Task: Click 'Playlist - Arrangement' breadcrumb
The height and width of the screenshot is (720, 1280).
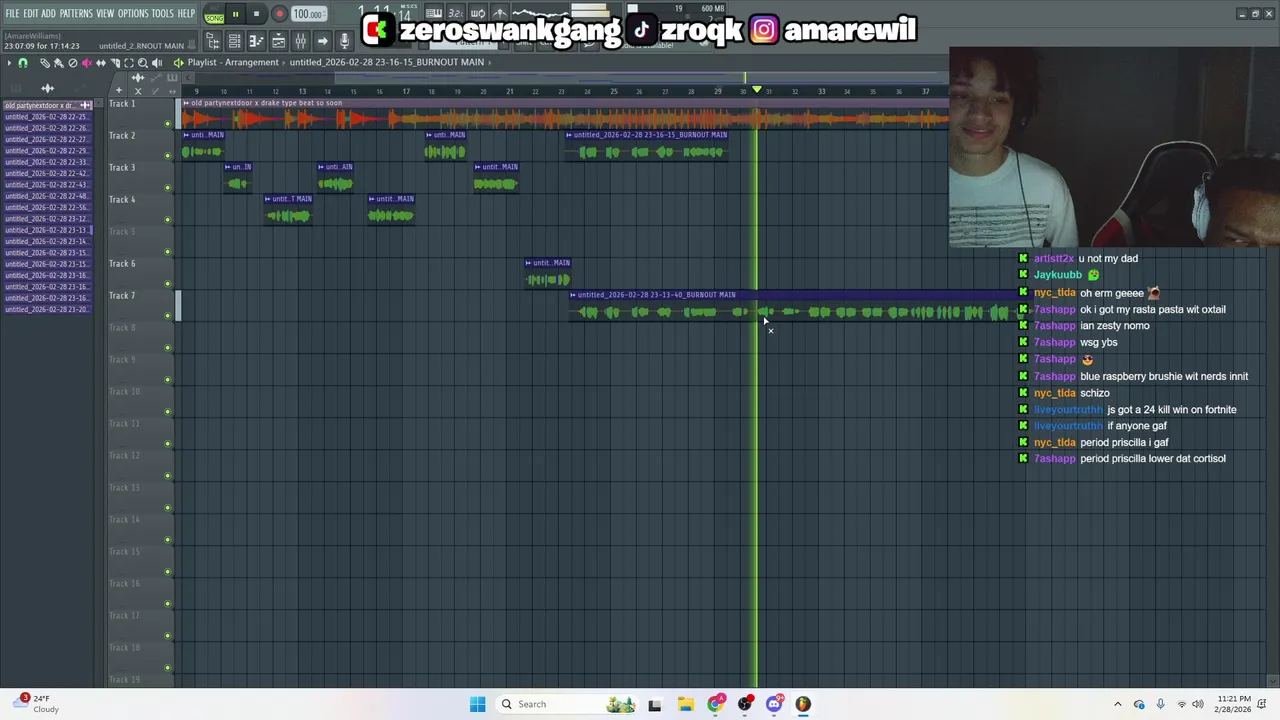Action: 232,62
